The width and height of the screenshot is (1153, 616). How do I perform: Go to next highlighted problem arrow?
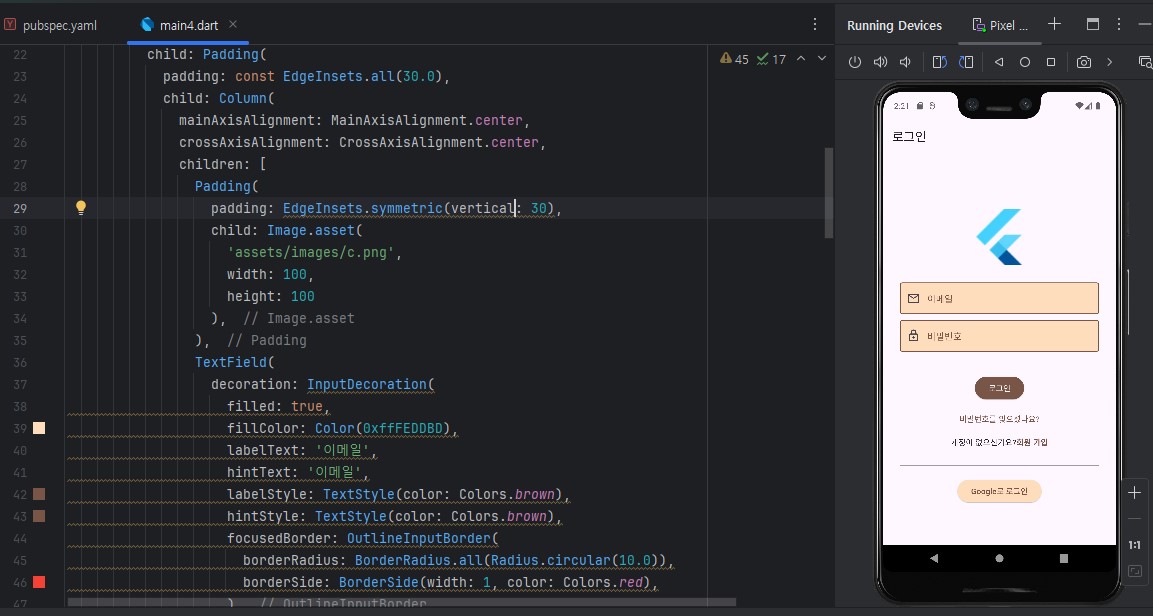(822, 59)
